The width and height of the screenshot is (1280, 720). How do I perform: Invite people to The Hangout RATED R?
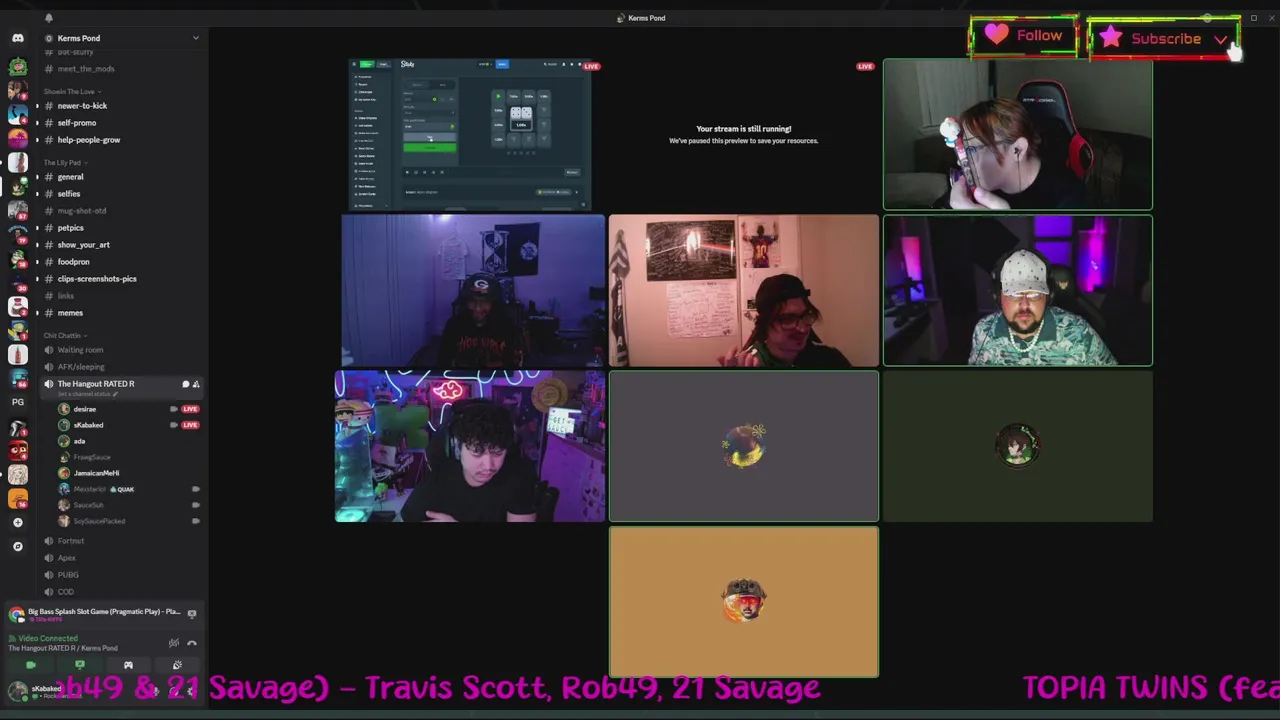coord(196,384)
